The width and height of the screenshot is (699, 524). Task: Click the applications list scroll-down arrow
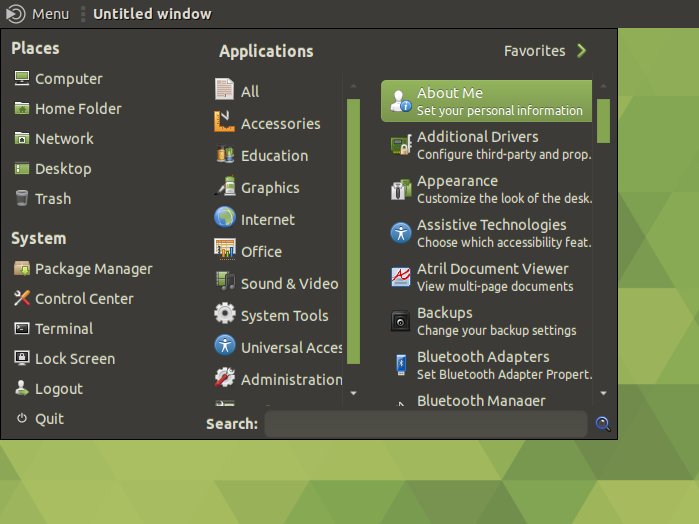point(604,393)
